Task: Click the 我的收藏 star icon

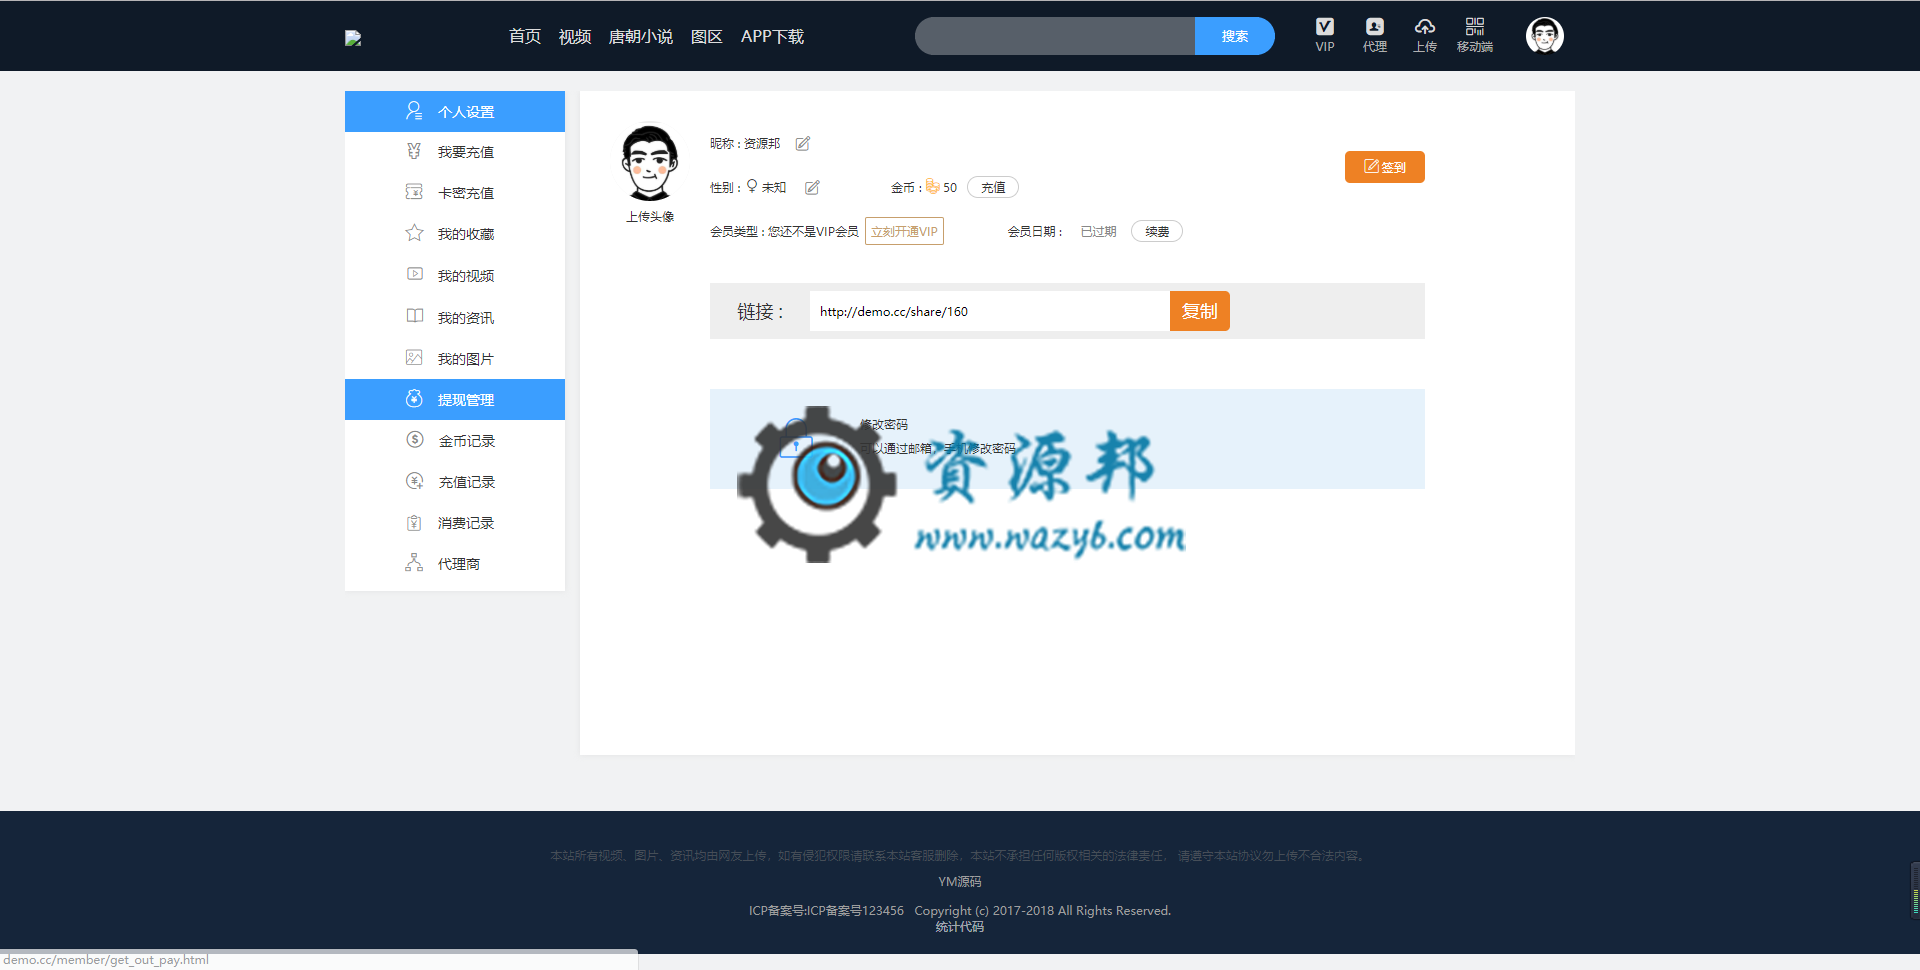Action: [414, 233]
